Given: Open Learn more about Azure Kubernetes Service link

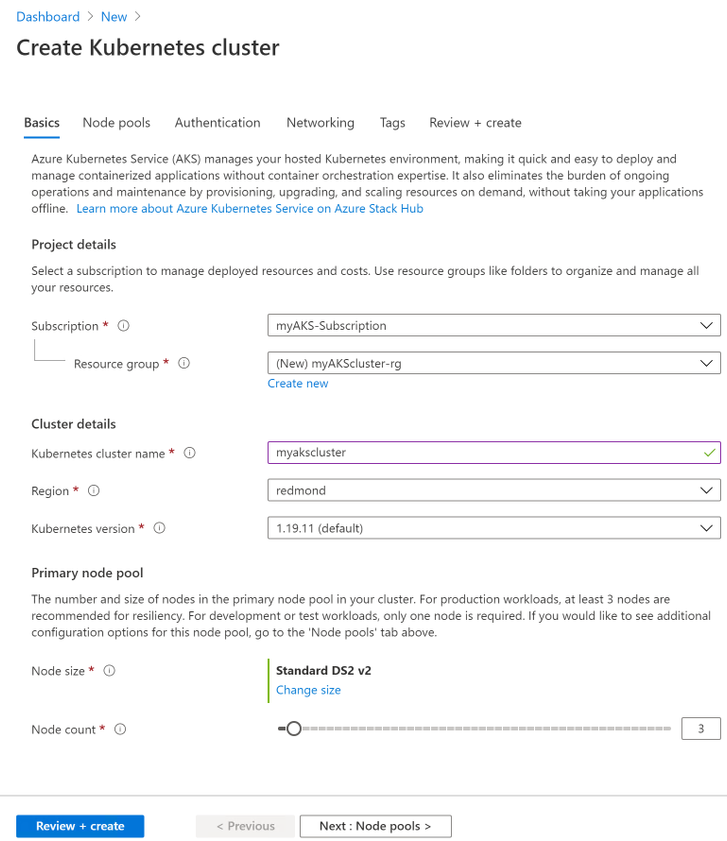Looking at the screenshot, I should [x=249, y=209].
